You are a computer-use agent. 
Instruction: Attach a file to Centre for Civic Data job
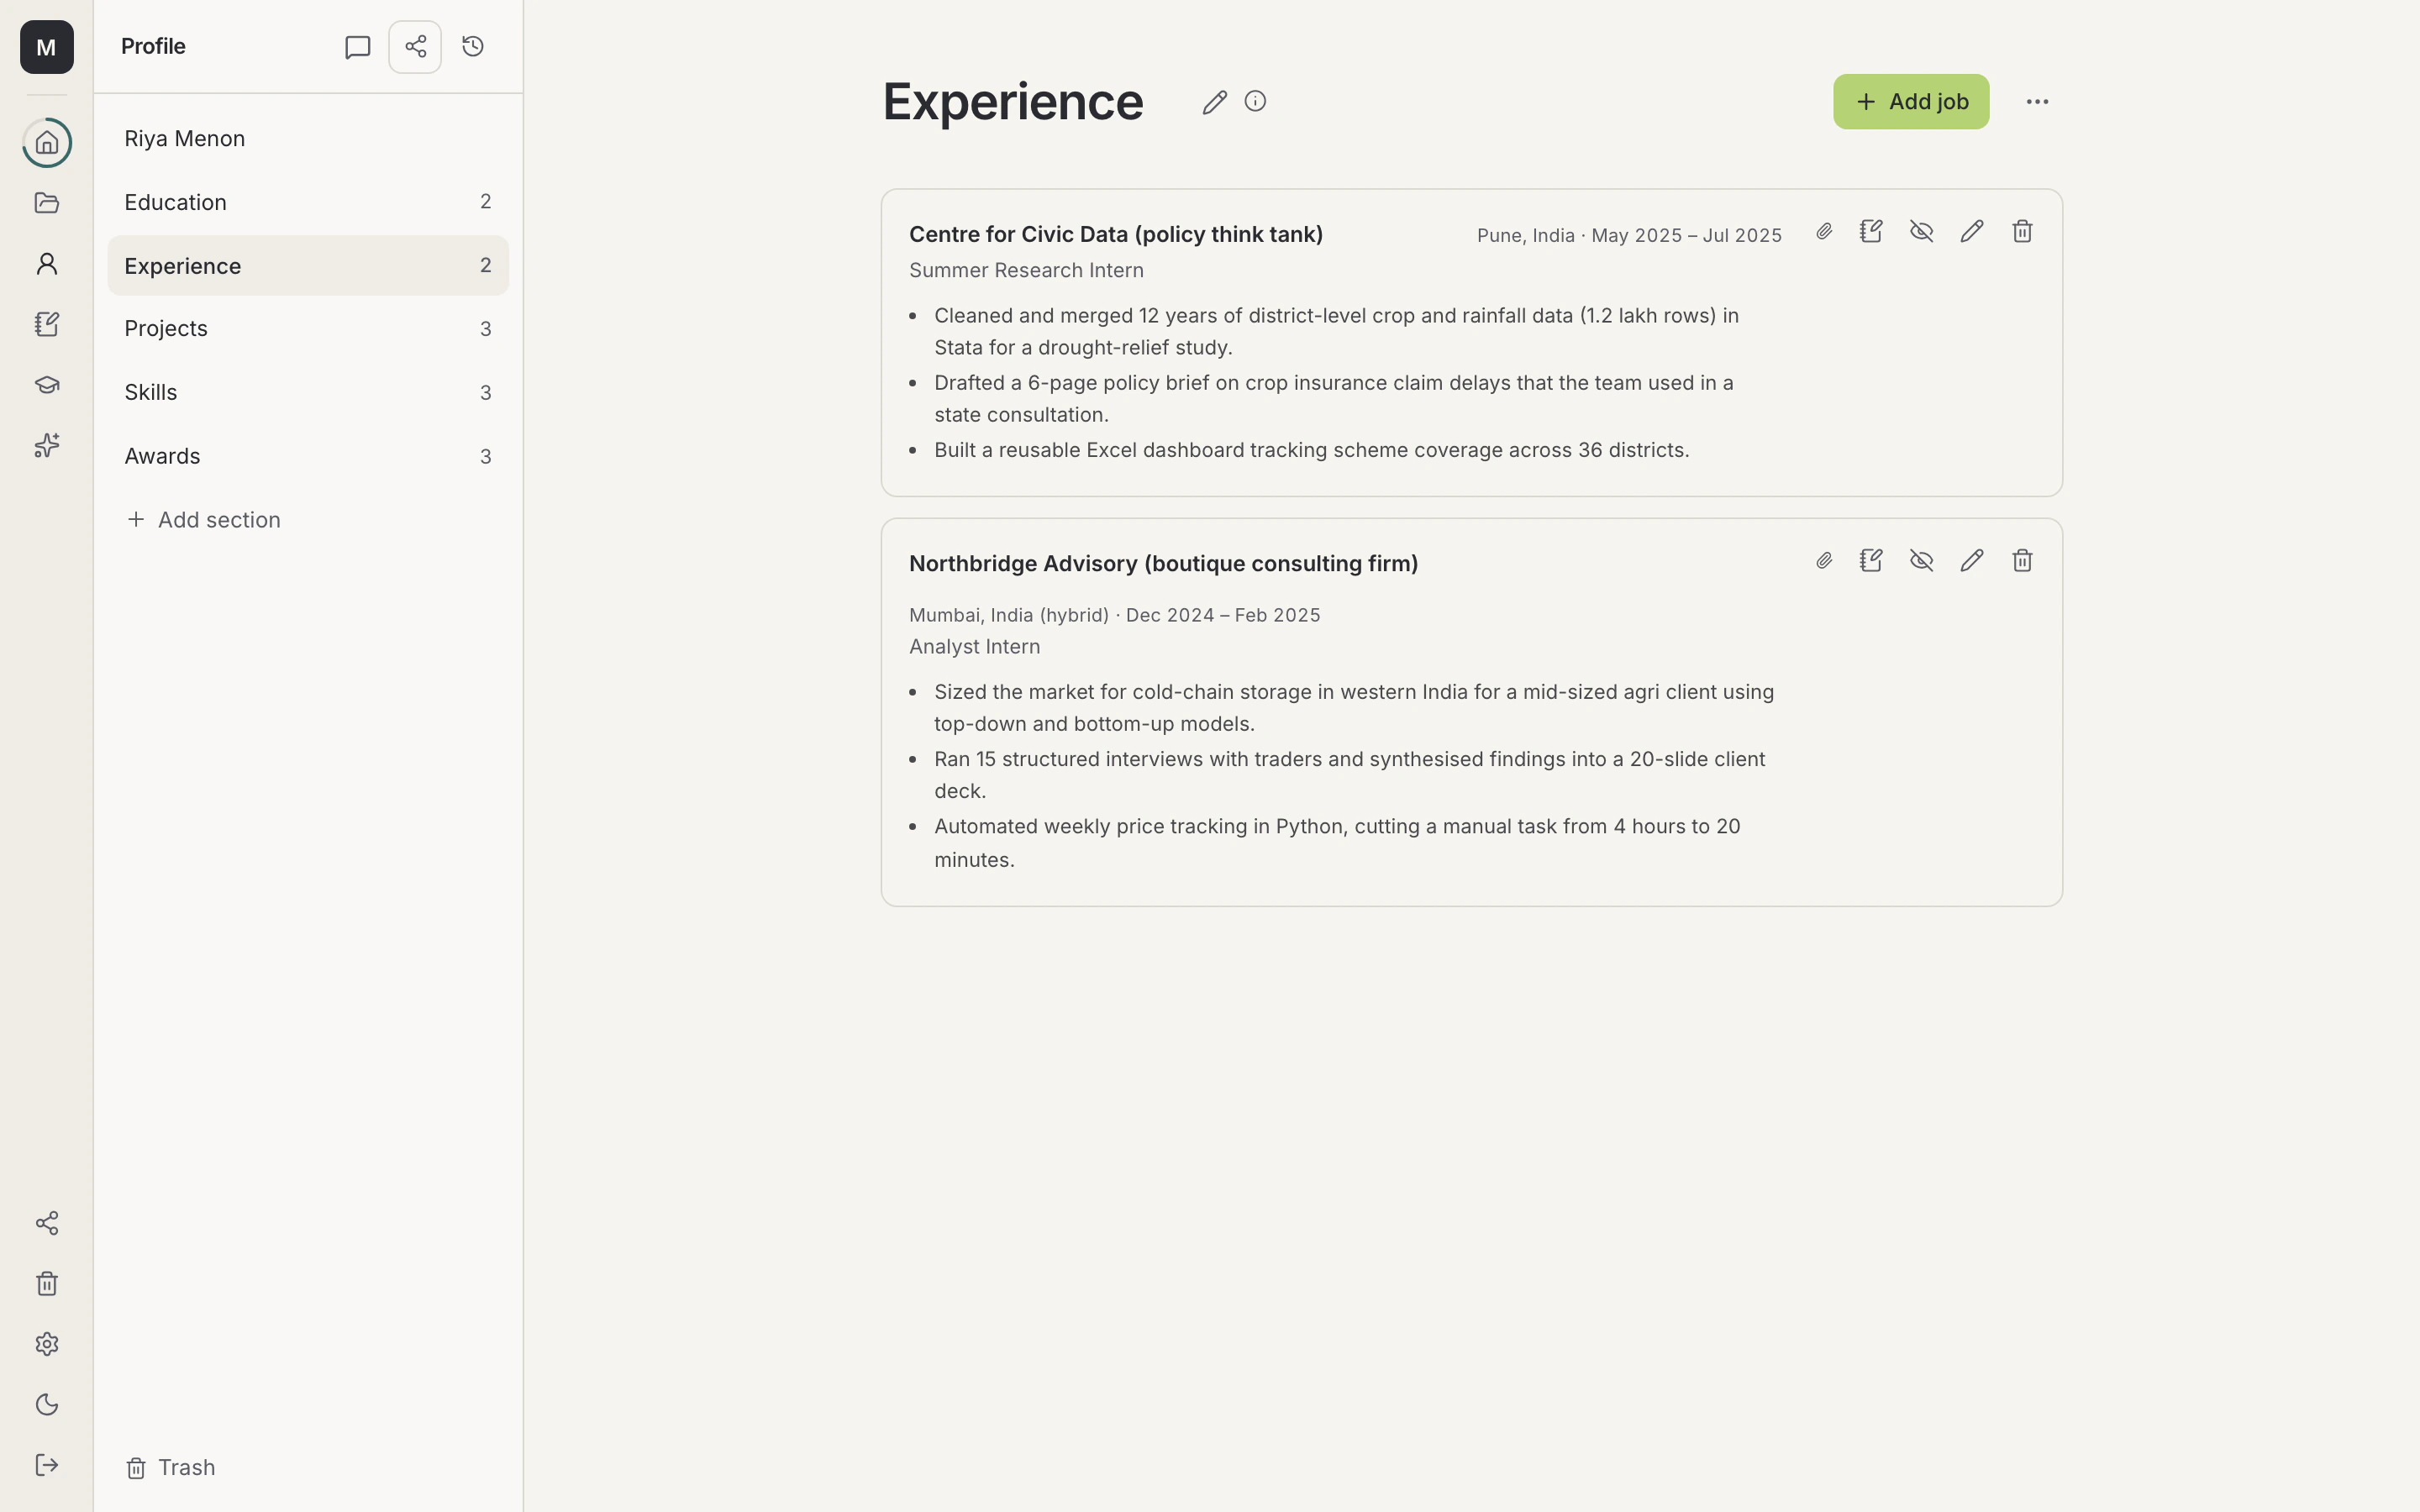(x=1824, y=232)
